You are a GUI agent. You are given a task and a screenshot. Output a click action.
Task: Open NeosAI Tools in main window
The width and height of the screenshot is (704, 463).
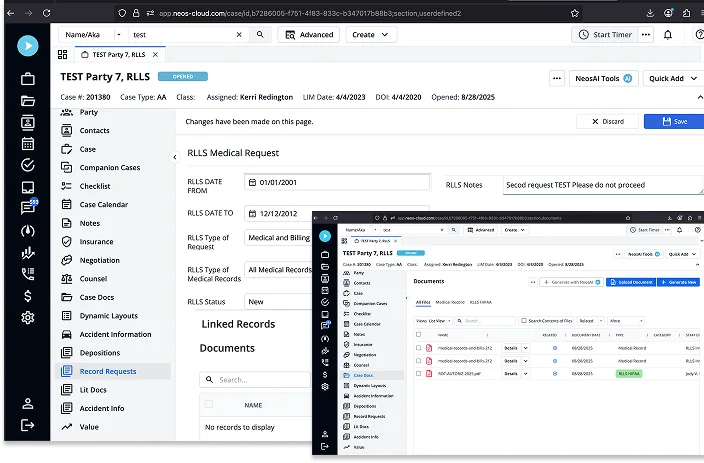pyautogui.click(x=603, y=78)
